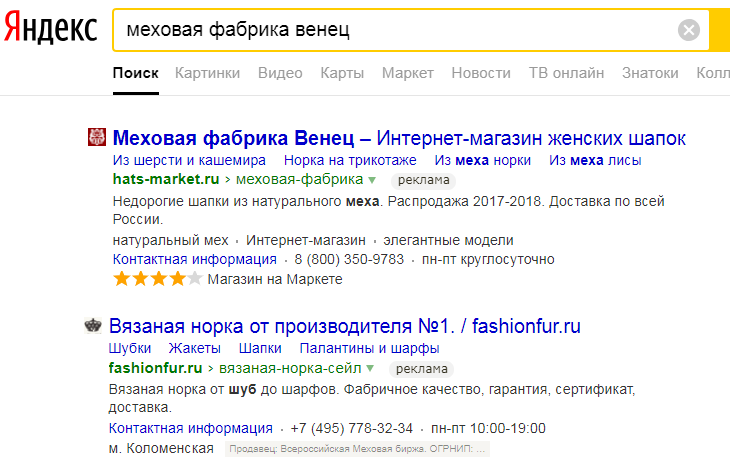Click the натуральный мех text
The width and height of the screenshot is (738, 470).
170,240
